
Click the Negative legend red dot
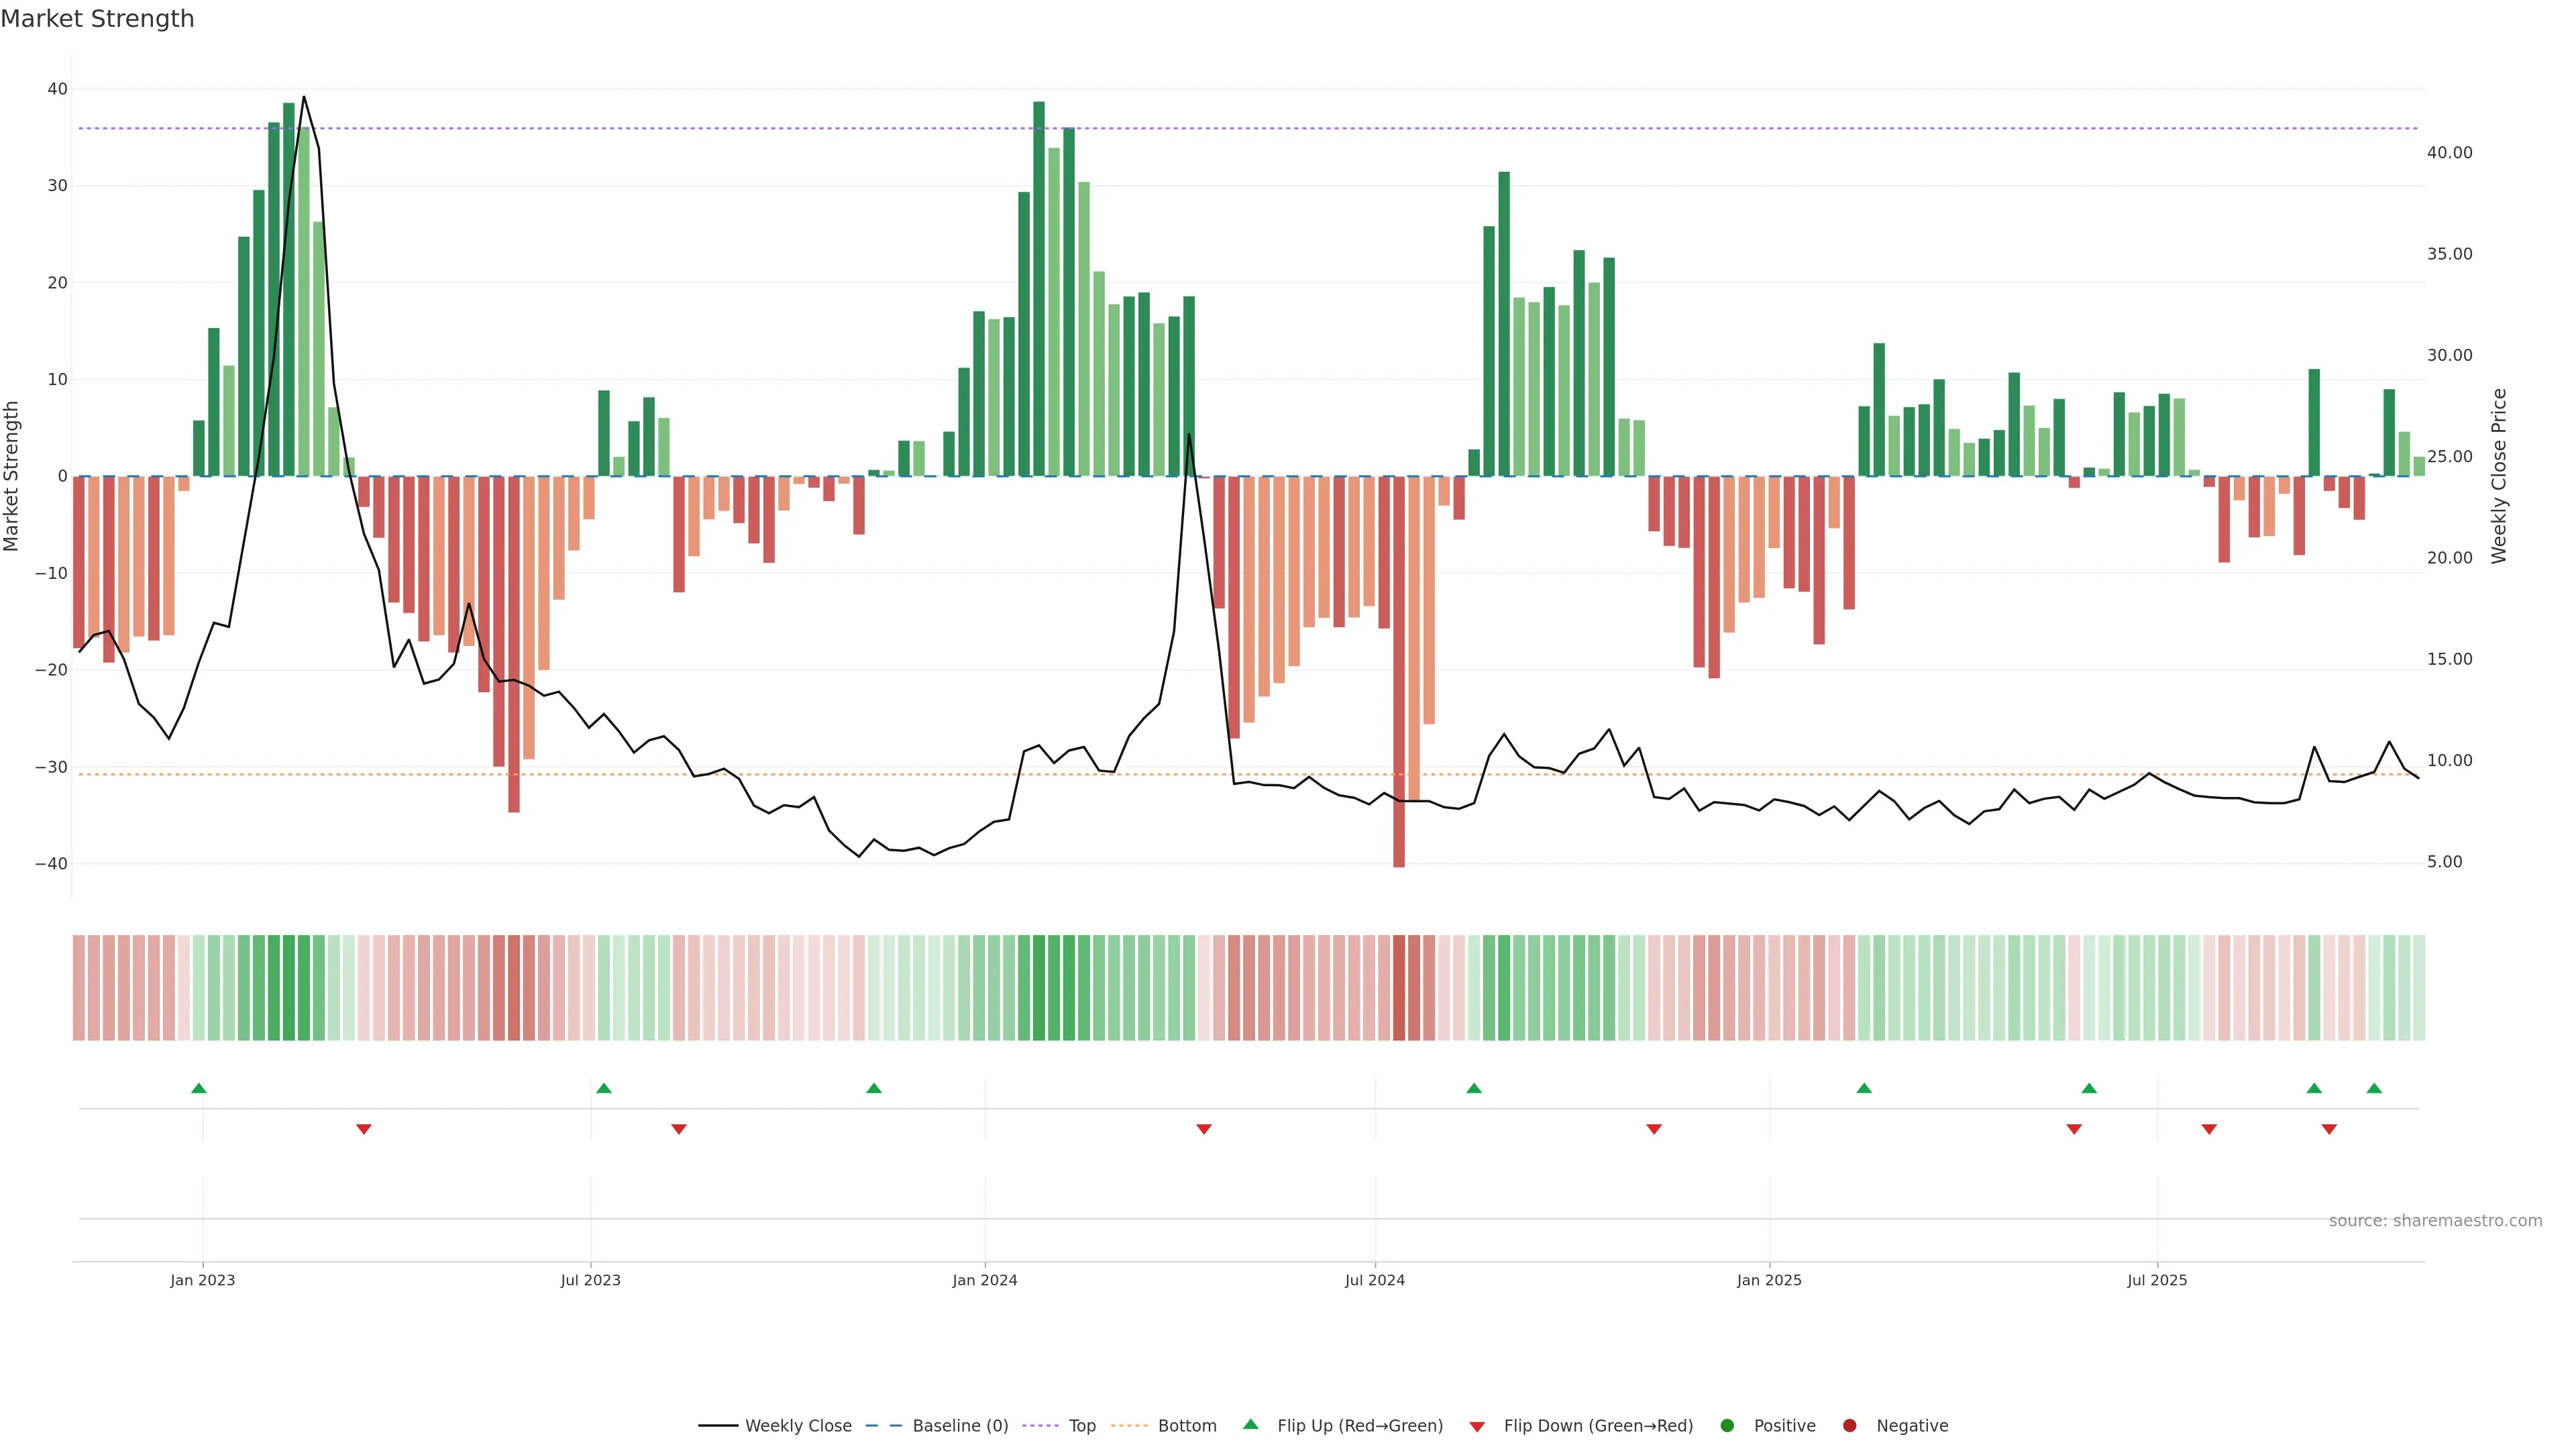(x=1849, y=1426)
